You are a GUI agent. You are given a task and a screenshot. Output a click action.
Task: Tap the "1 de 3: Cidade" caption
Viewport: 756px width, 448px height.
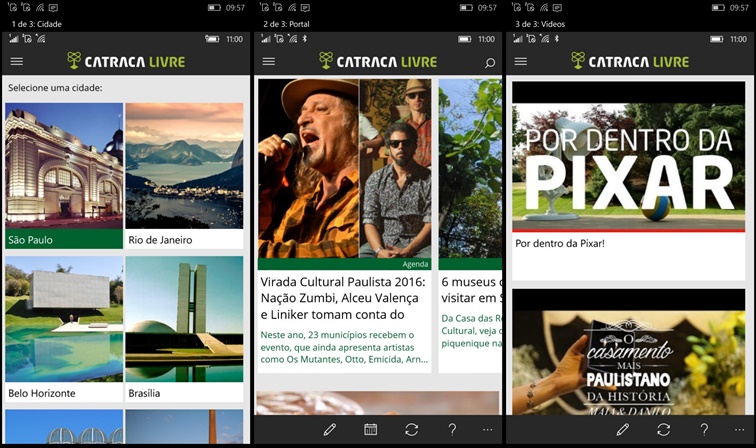pyautogui.click(x=37, y=24)
